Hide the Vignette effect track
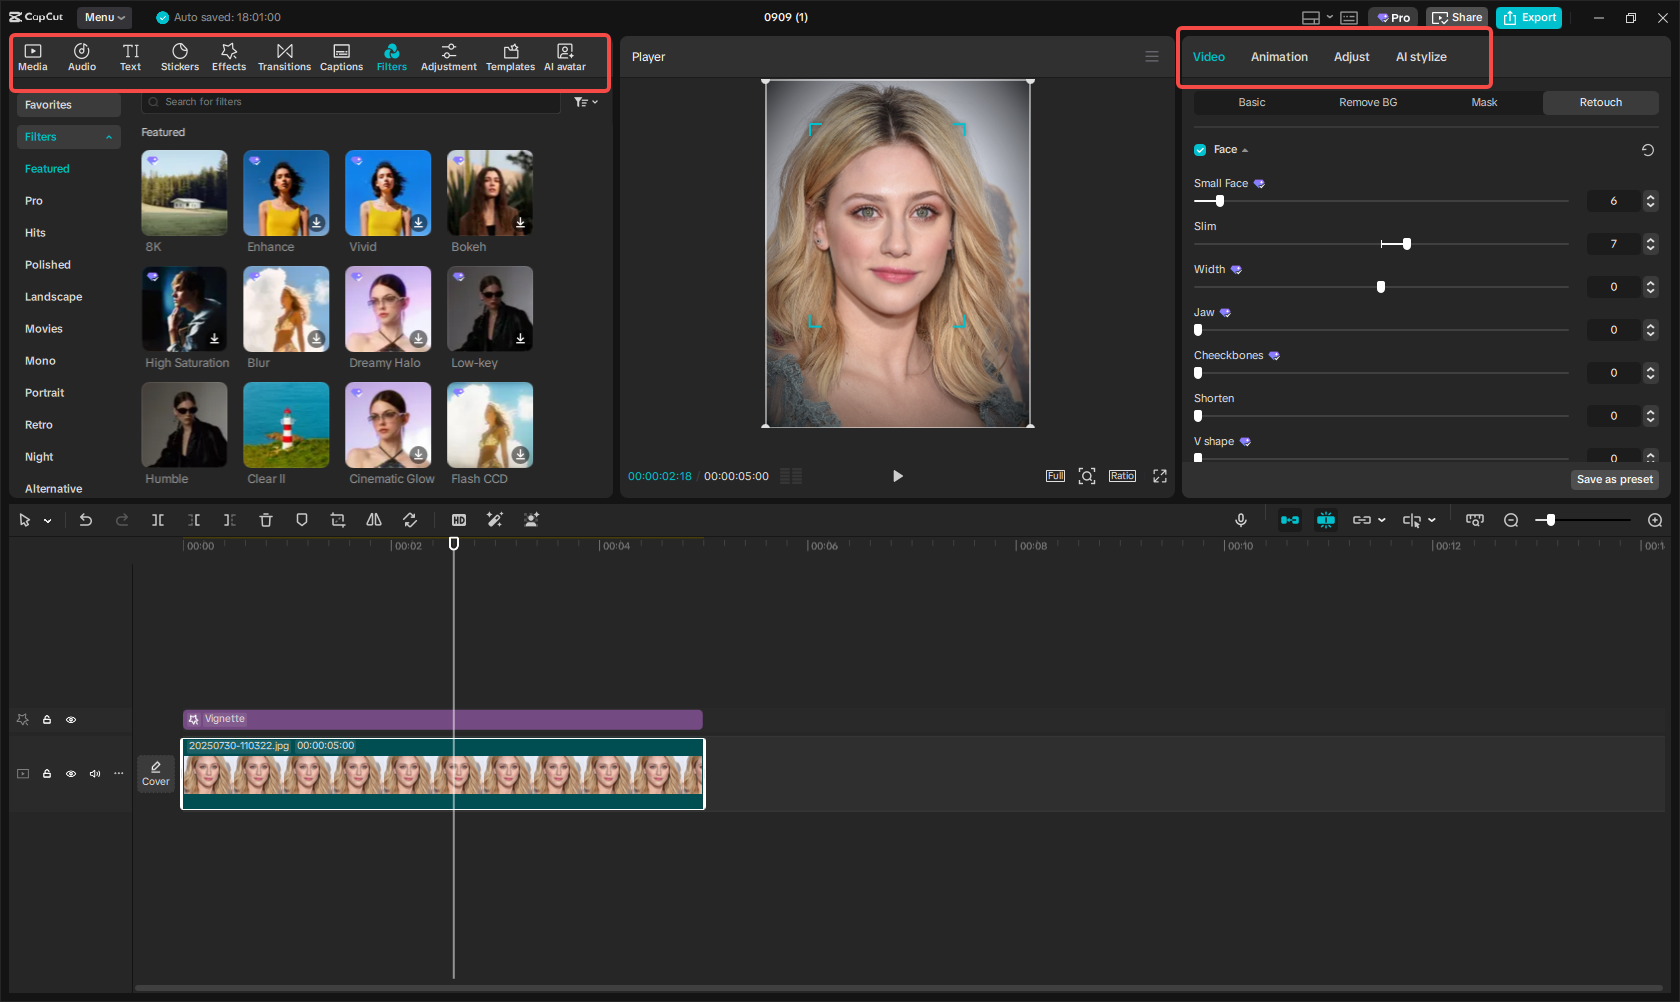Viewport: 1680px width, 1002px height. [x=71, y=720]
